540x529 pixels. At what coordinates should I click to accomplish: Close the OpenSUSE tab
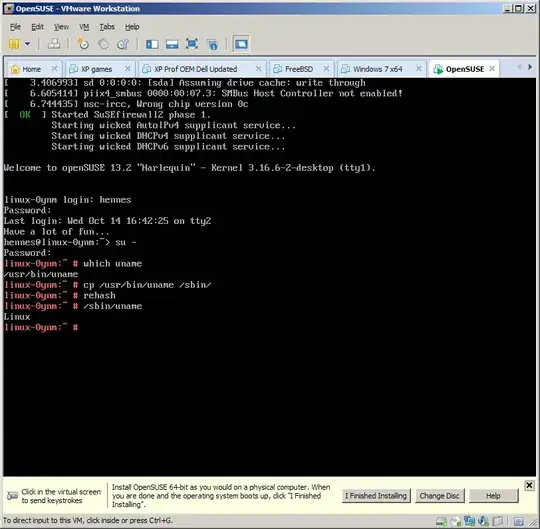[492, 69]
